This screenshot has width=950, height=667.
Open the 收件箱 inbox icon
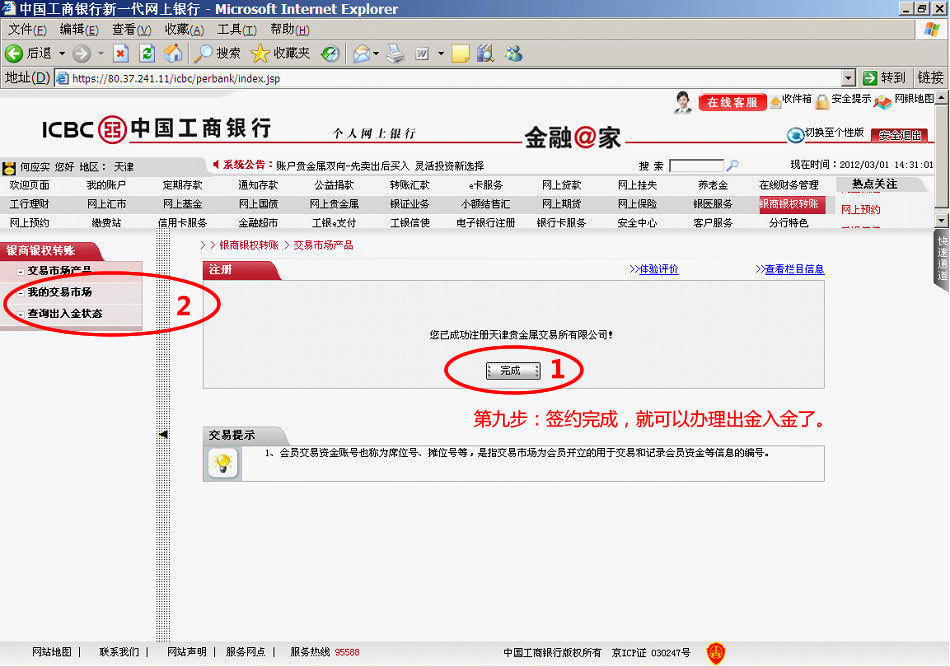[x=776, y=102]
